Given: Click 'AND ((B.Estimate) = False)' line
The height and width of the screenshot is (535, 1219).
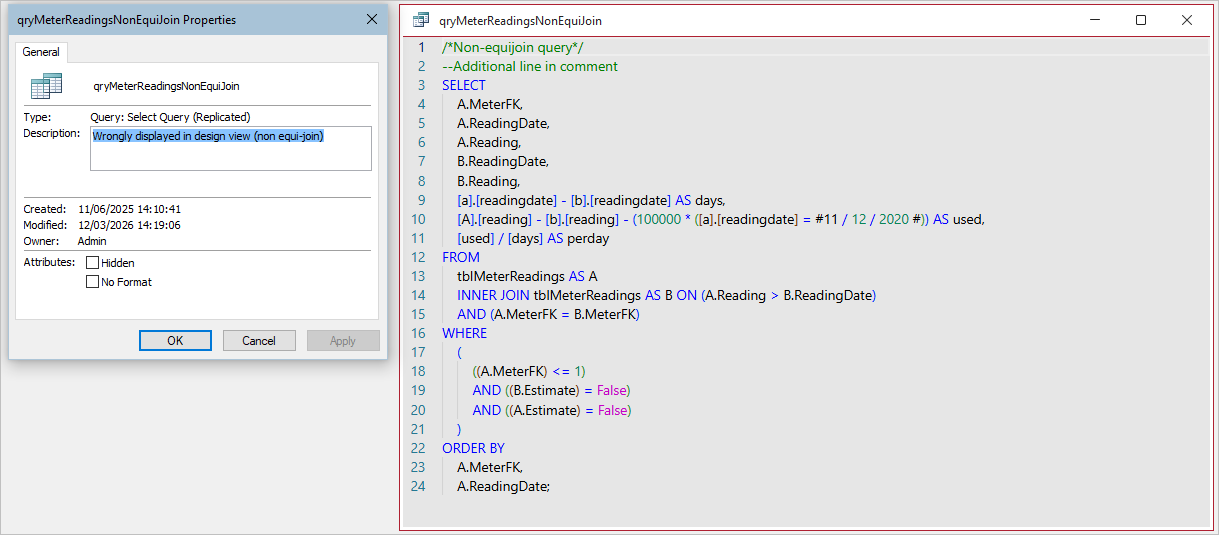Looking at the screenshot, I should tap(552, 390).
